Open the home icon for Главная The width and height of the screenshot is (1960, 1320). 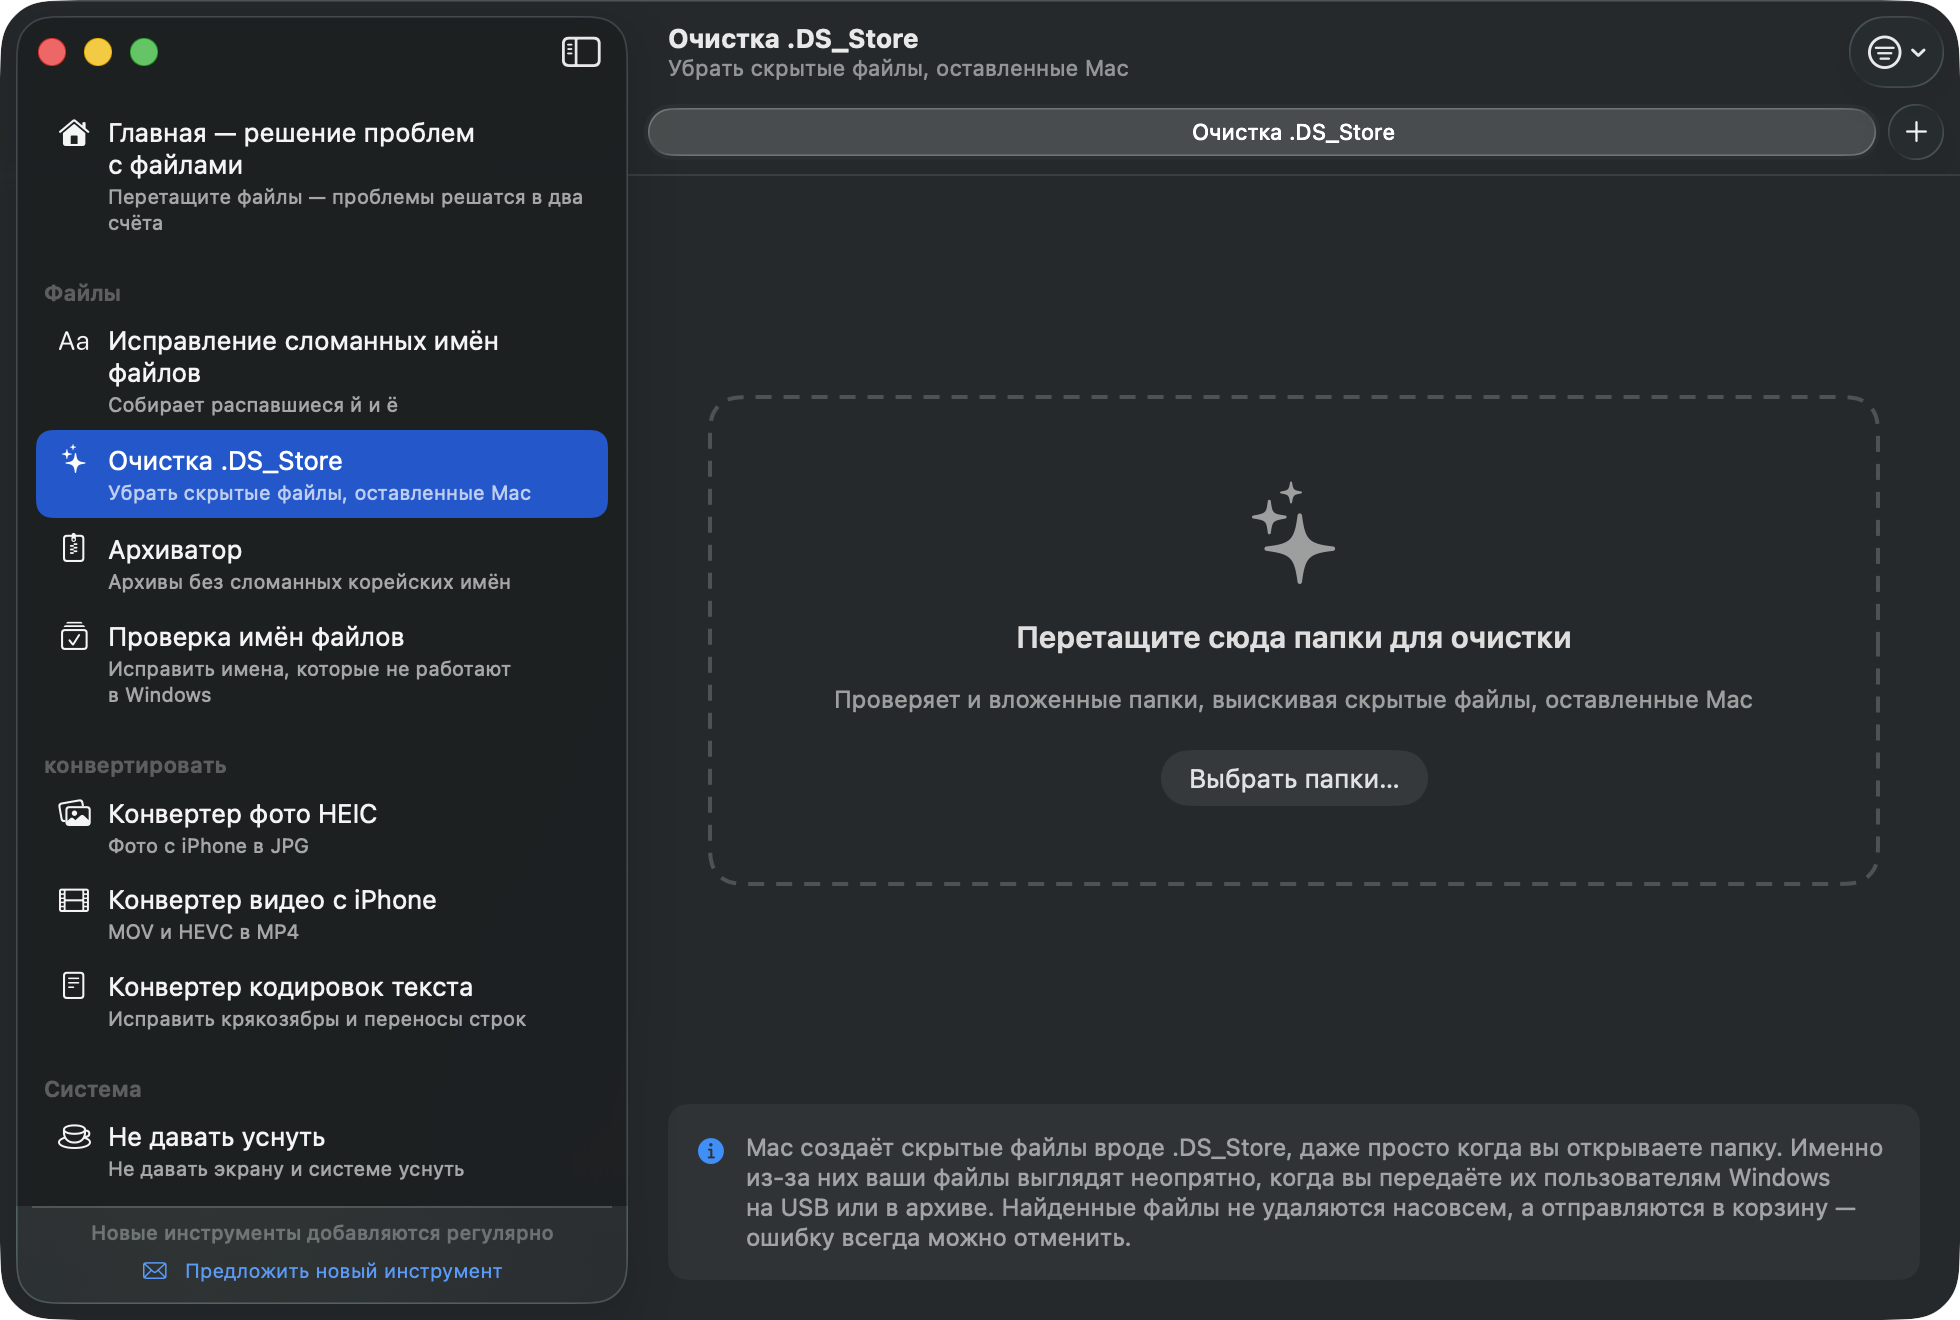(74, 133)
